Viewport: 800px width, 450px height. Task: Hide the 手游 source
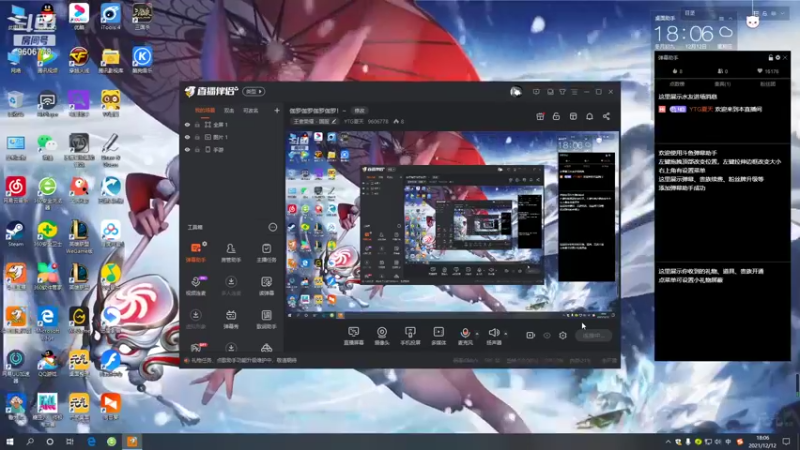point(187,149)
